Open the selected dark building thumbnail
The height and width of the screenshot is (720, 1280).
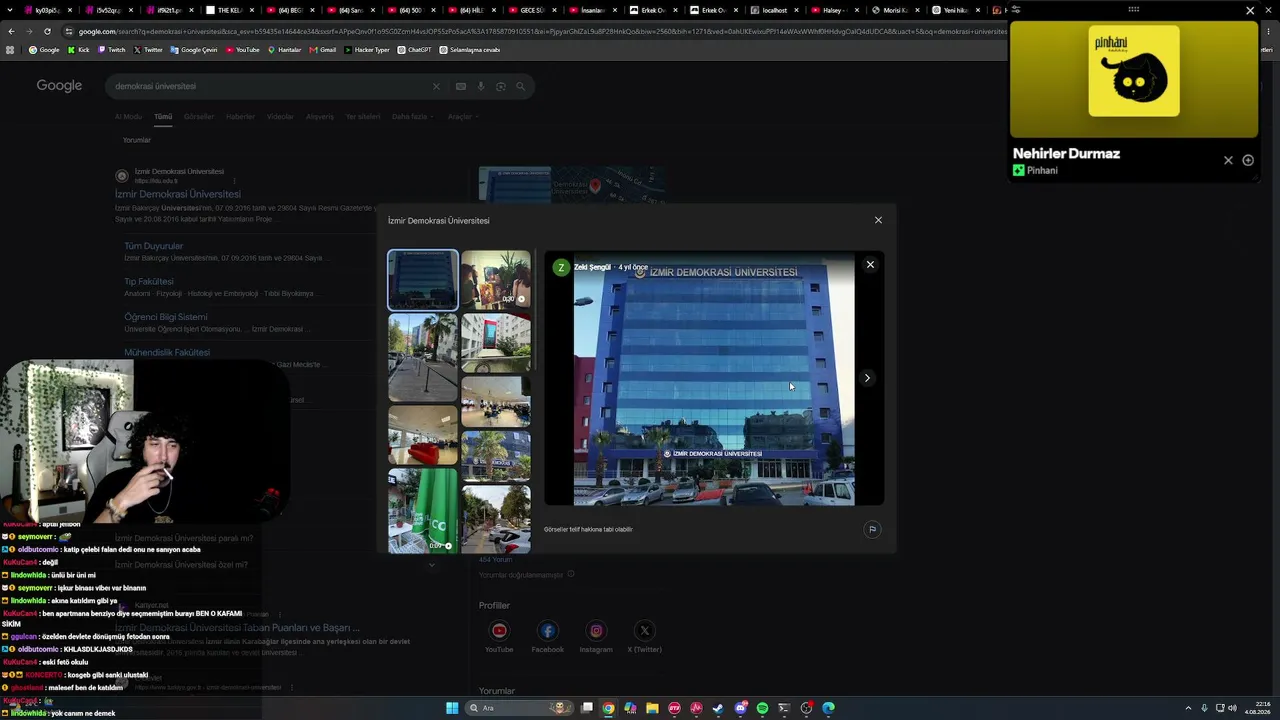(x=423, y=280)
